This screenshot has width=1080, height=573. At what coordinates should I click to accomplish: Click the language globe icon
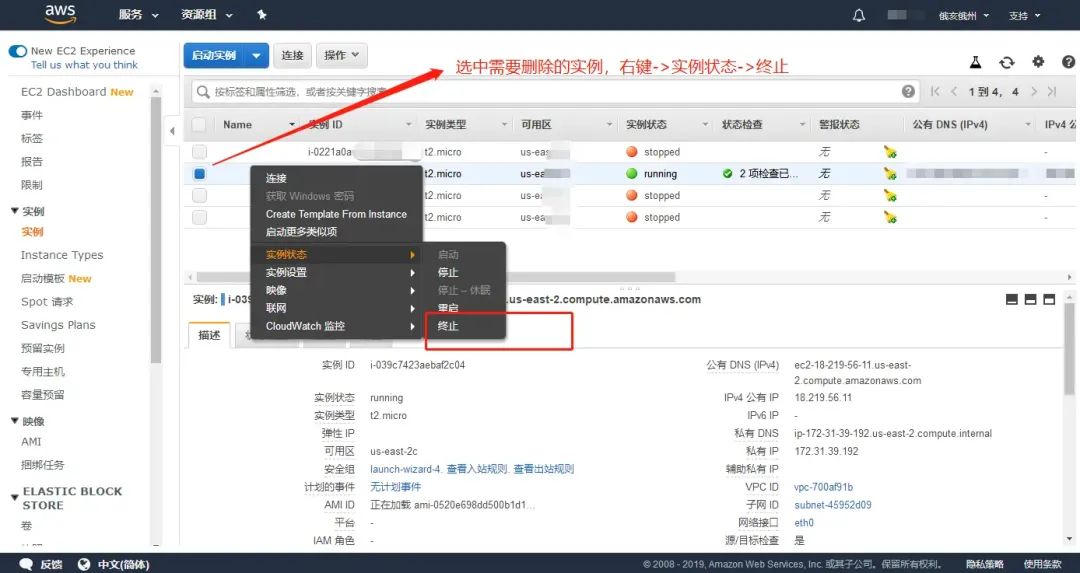[x=84, y=564]
